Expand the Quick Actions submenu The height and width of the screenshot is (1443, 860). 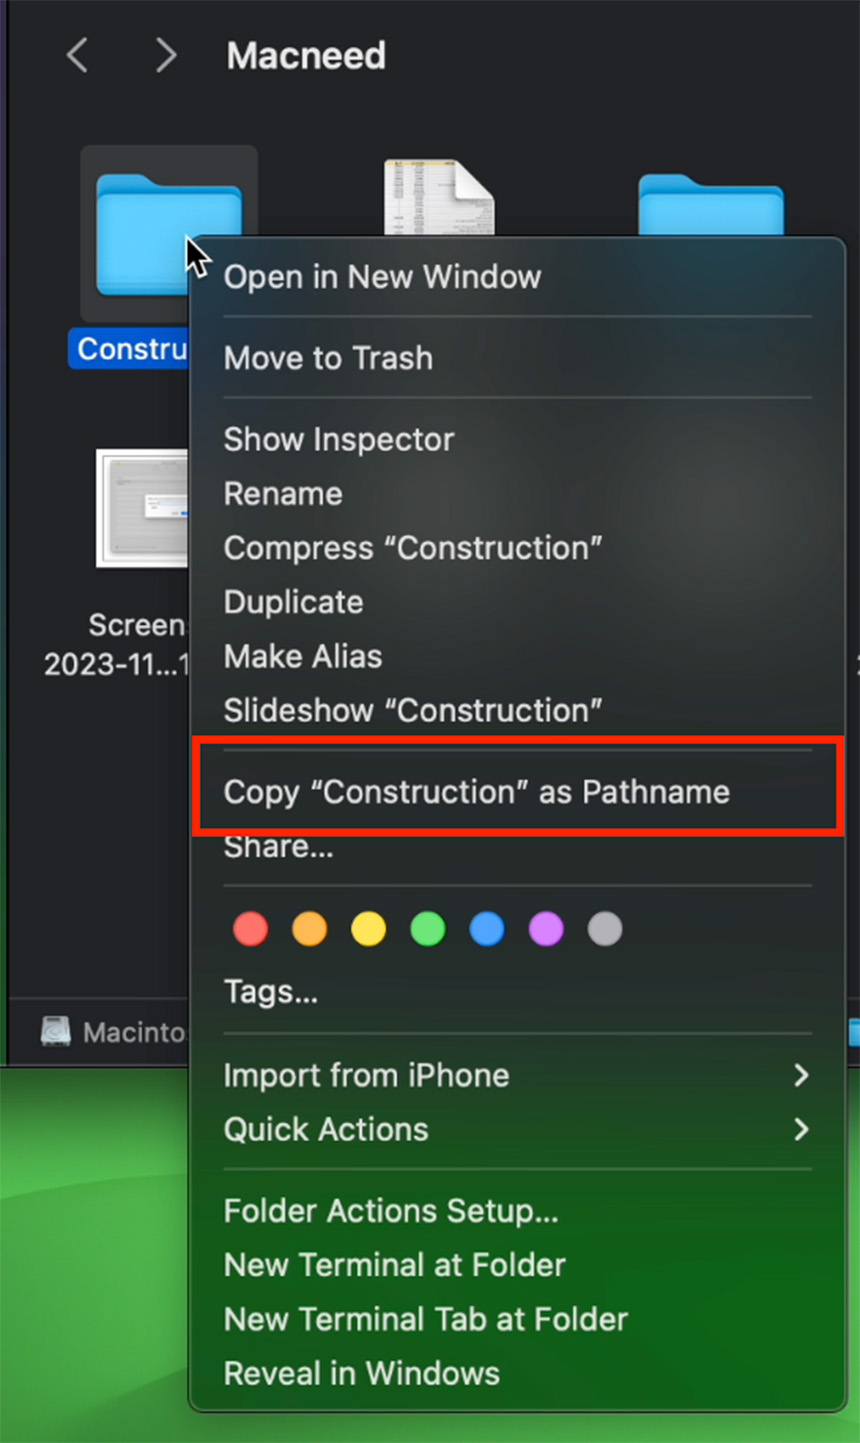(517, 1129)
